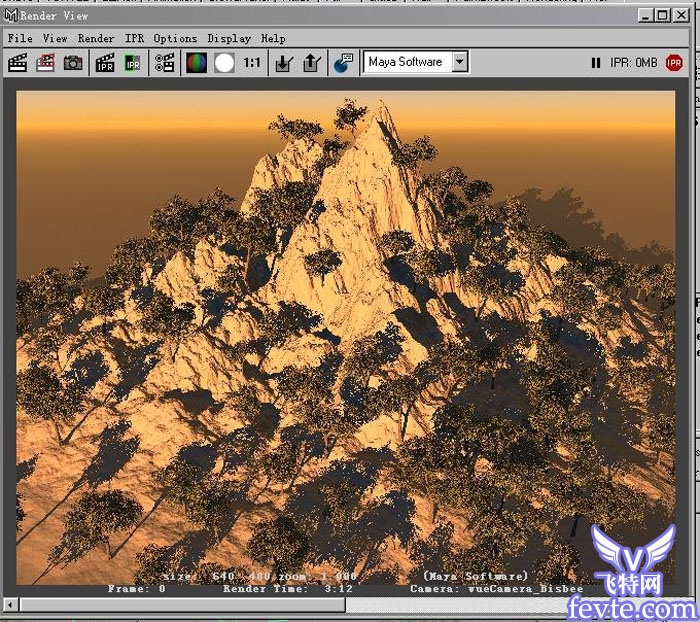Open the IPR menu
Image resolution: width=700 pixels, height=622 pixels.
[134, 38]
